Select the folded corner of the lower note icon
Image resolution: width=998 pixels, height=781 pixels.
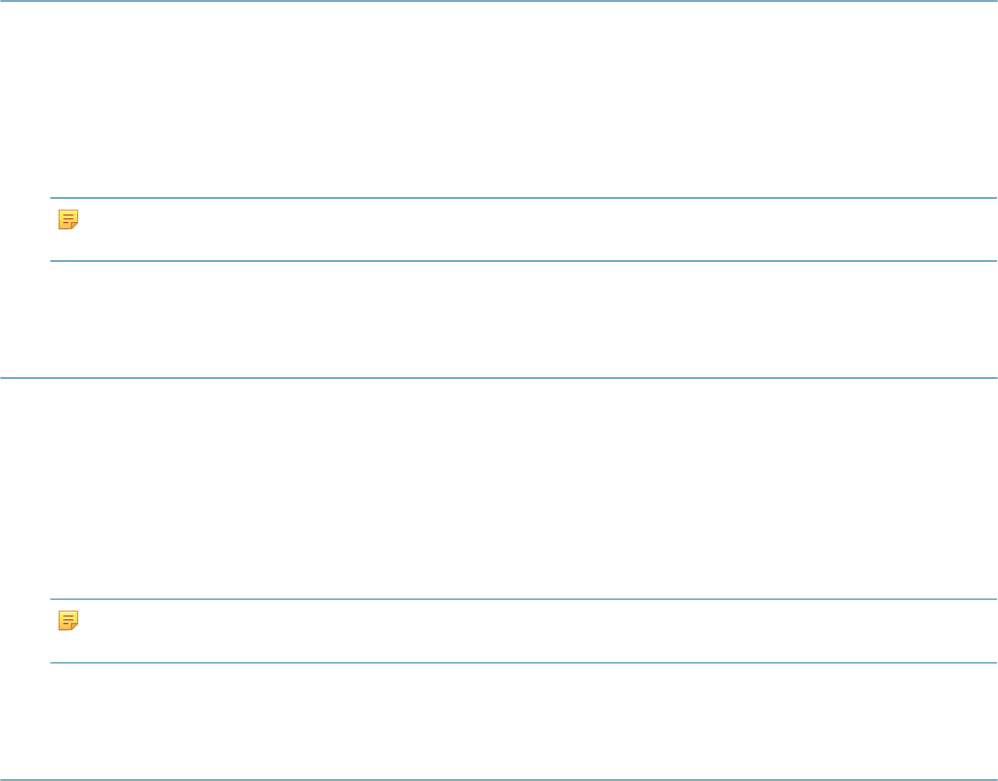point(74,626)
